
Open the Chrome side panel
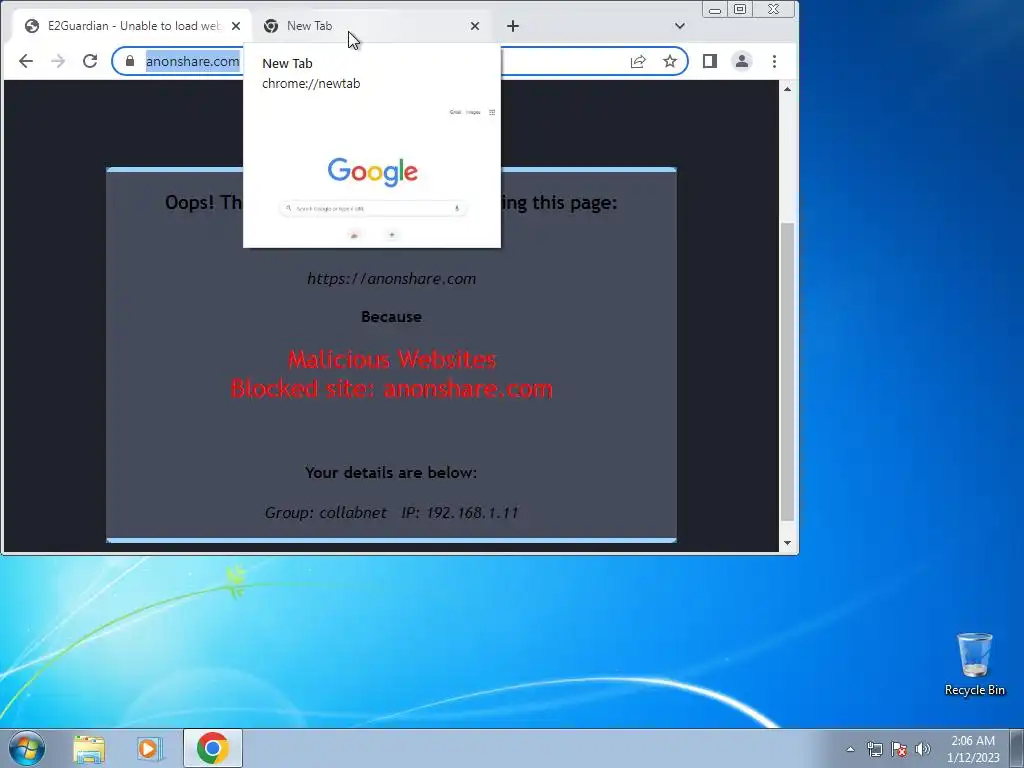(710, 61)
